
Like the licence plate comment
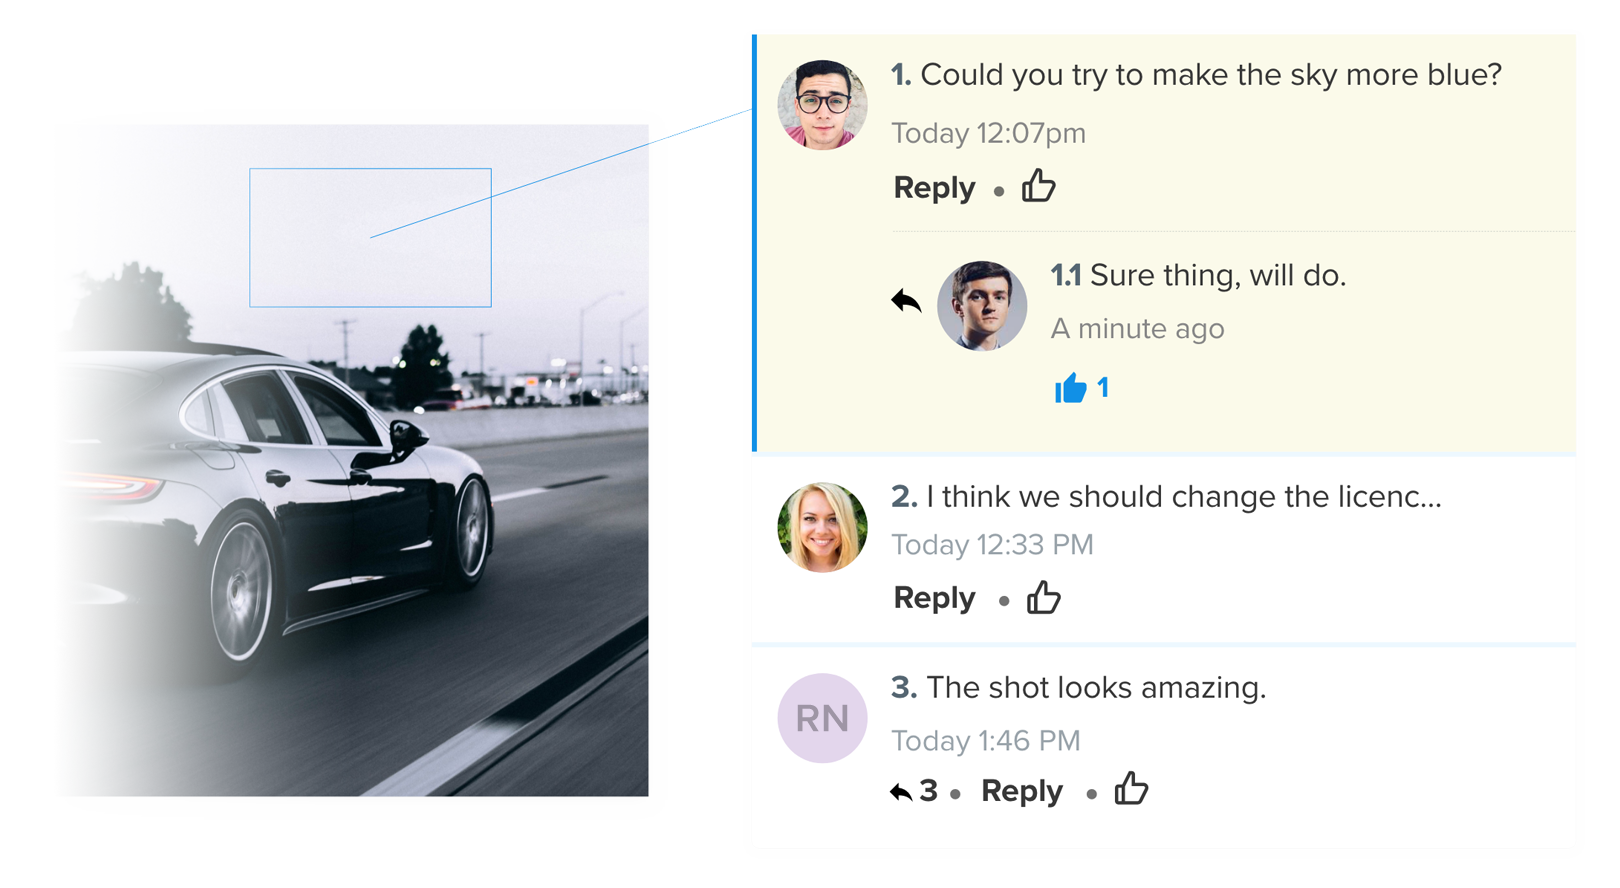[1044, 597]
